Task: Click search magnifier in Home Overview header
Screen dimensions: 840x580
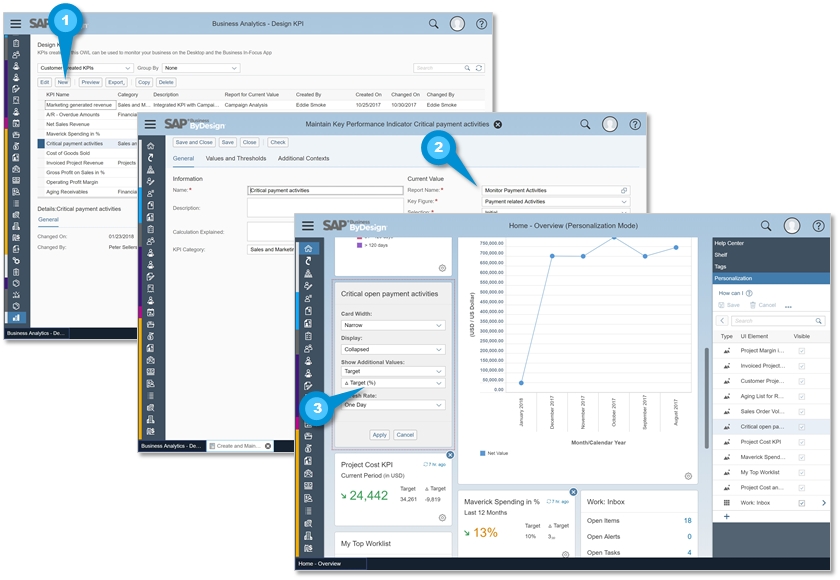Action: tap(766, 225)
